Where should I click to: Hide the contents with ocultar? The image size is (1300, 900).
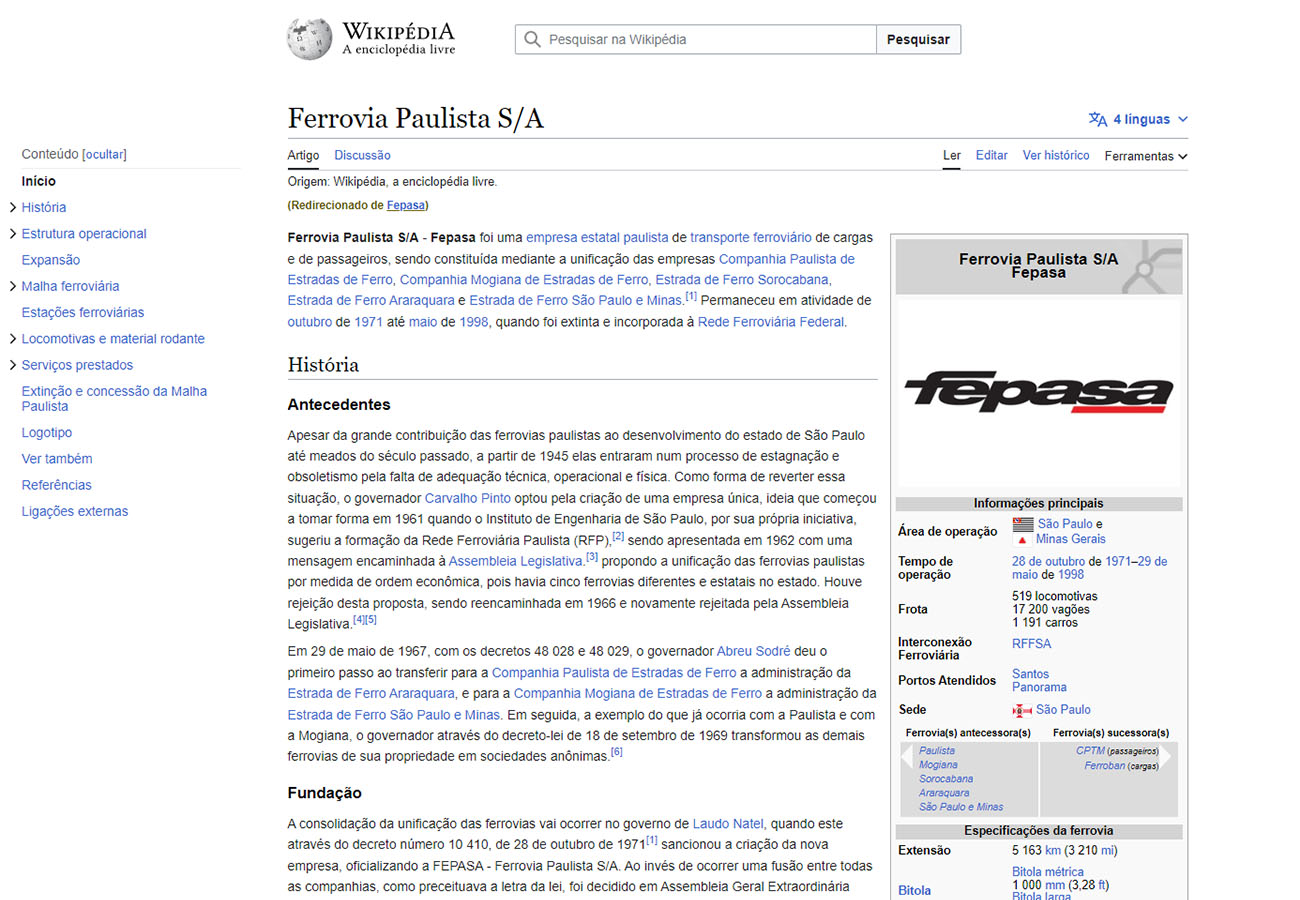click(x=104, y=154)
